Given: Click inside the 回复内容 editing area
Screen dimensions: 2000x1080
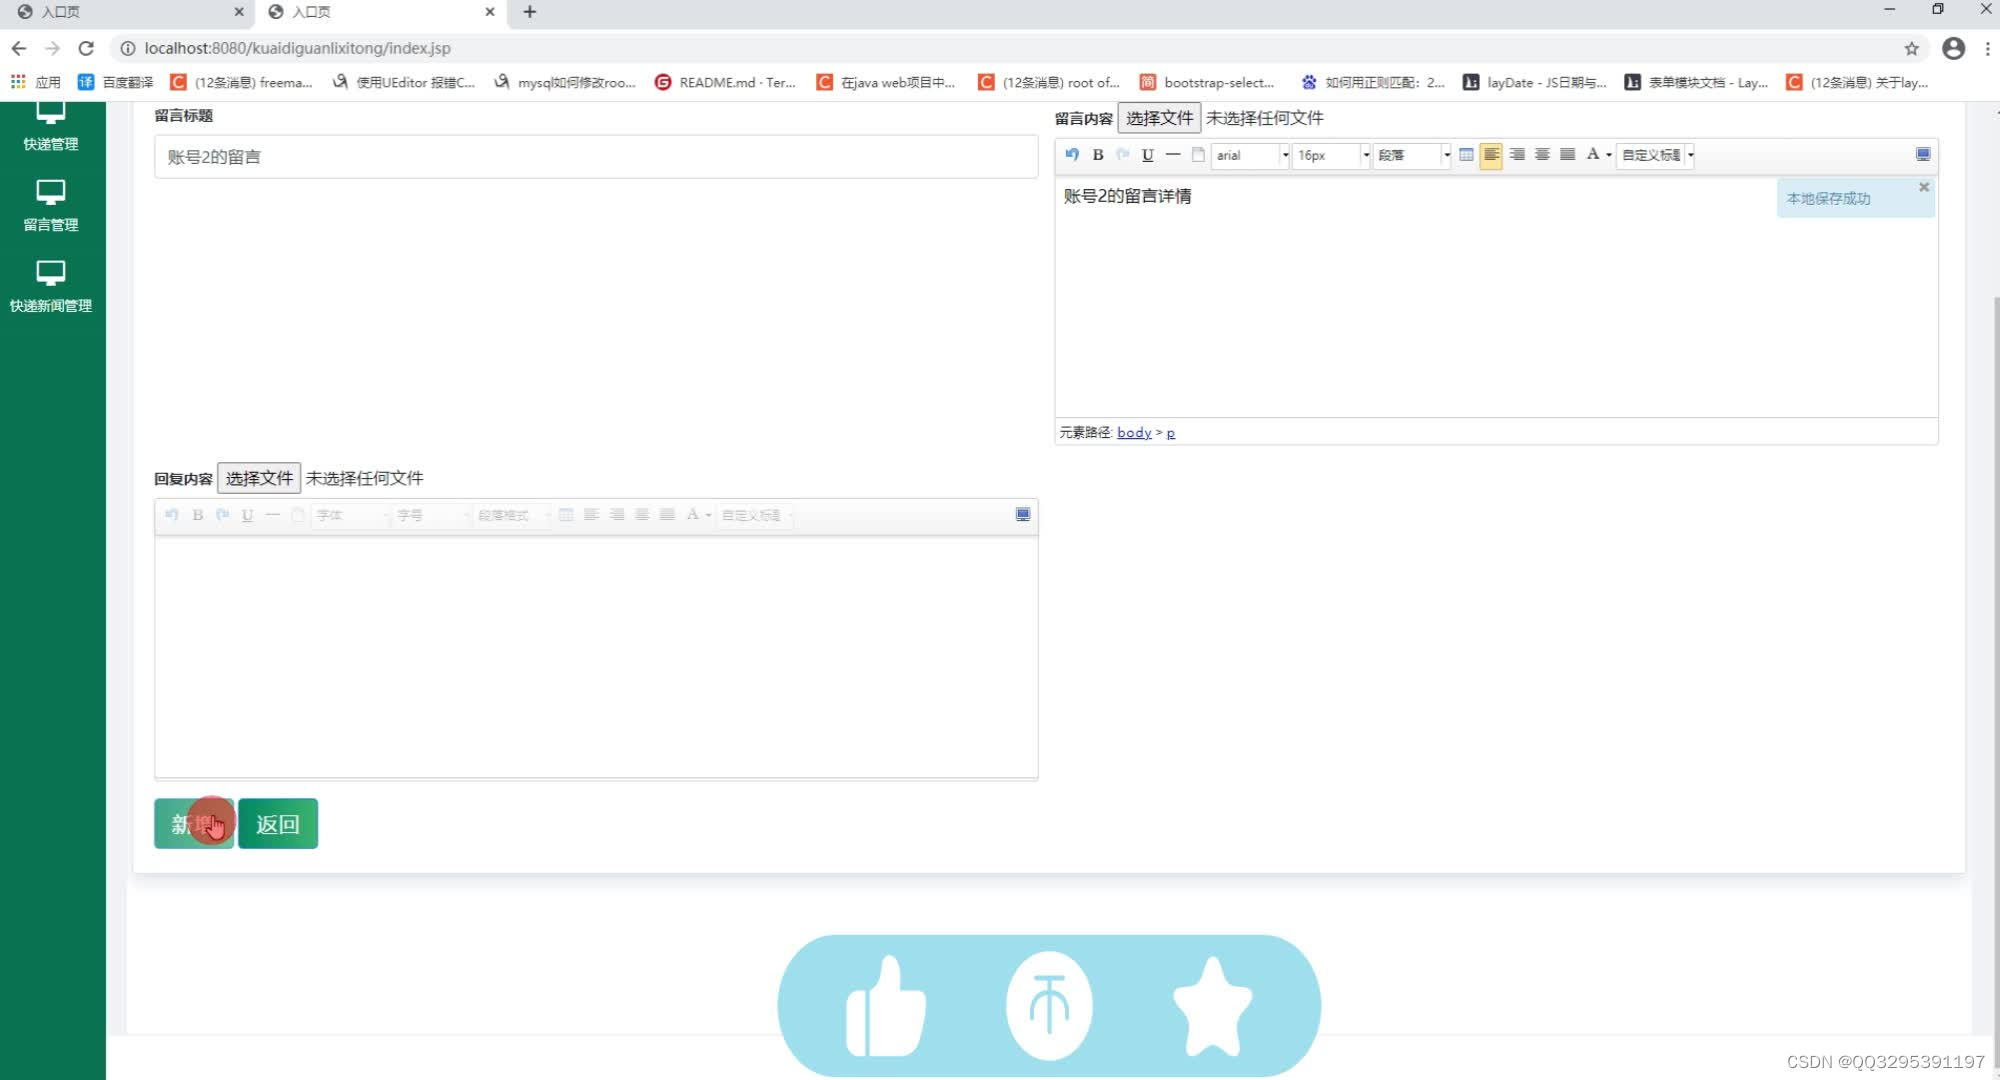Looking at the screenshot, I should point(596,656).
